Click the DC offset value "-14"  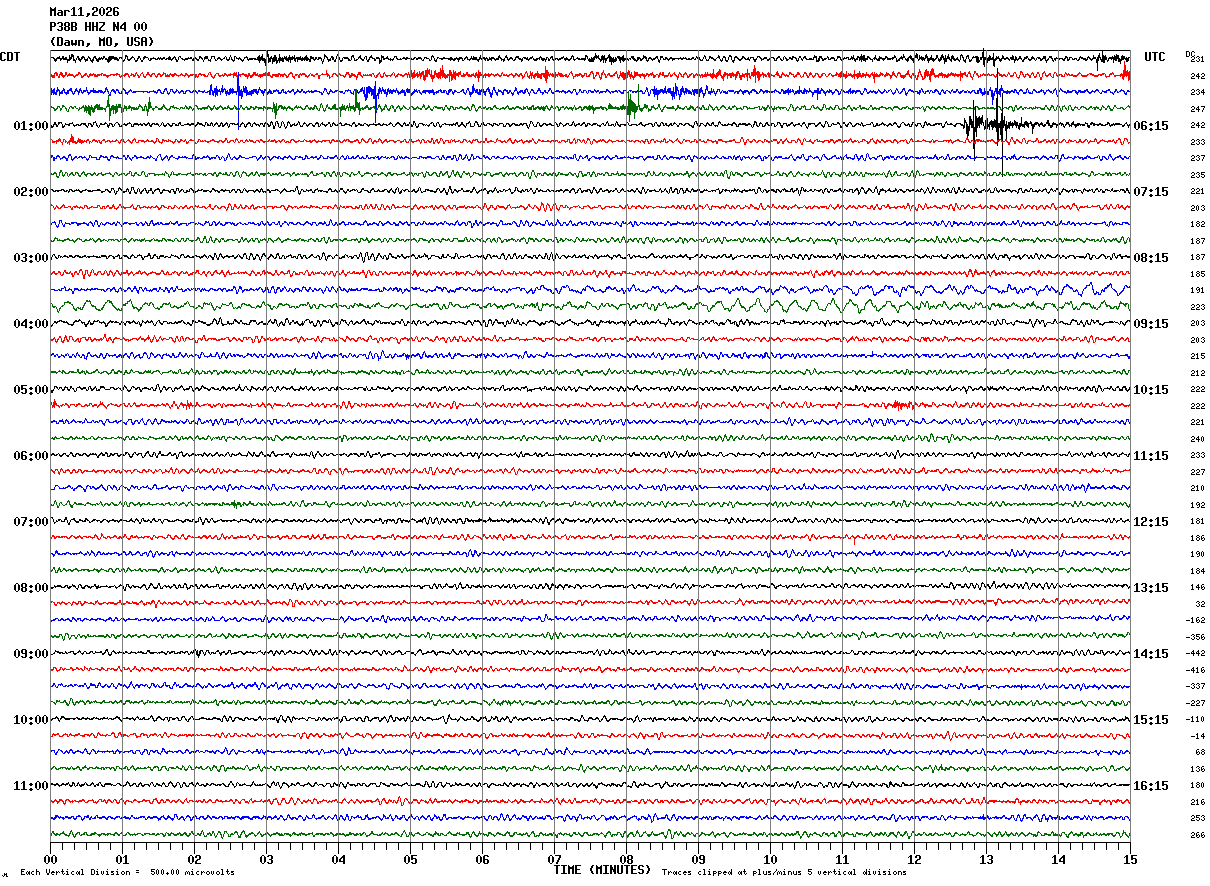(1198, 736)
